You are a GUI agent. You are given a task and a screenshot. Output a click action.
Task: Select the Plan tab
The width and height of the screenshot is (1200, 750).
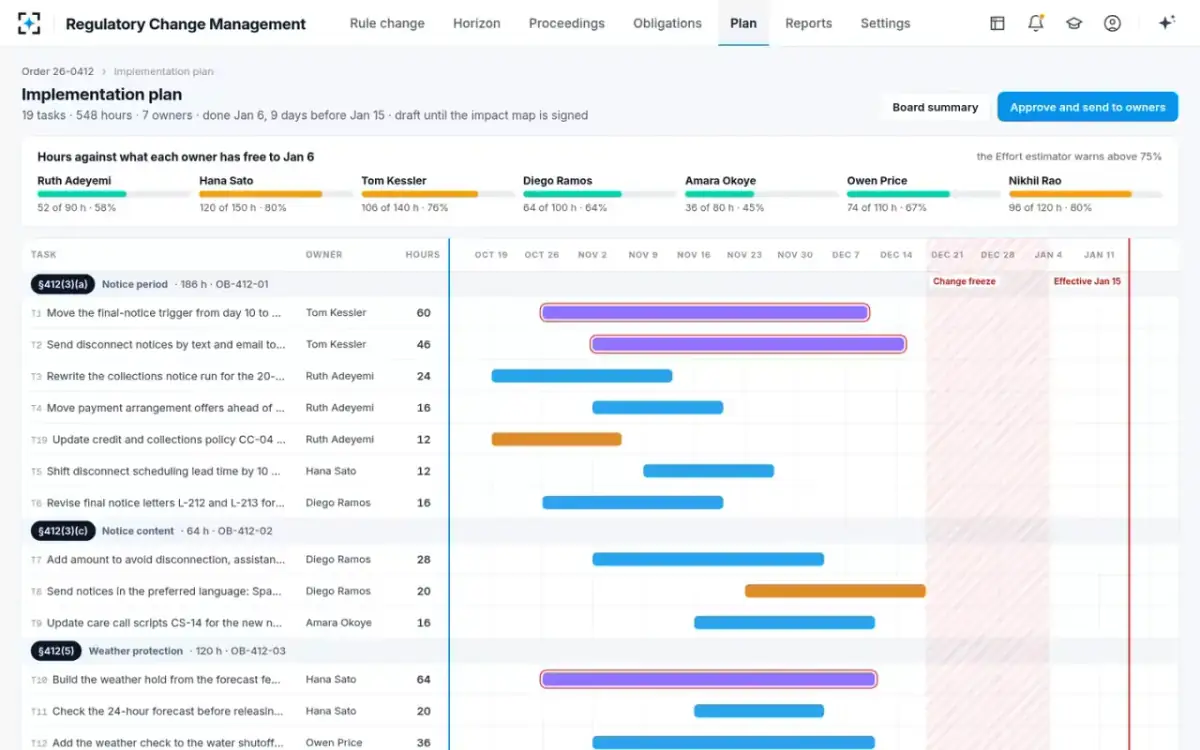tap(743, 23)
